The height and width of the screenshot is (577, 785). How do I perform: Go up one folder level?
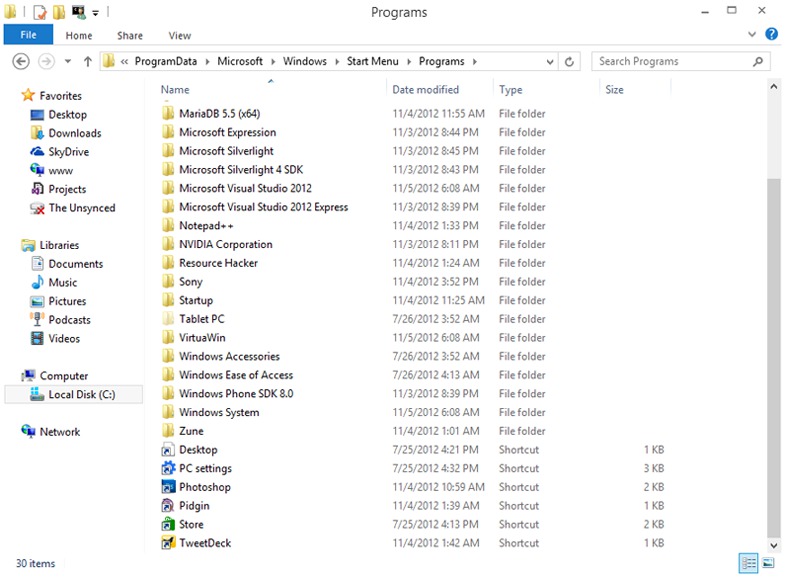[88, 62]
